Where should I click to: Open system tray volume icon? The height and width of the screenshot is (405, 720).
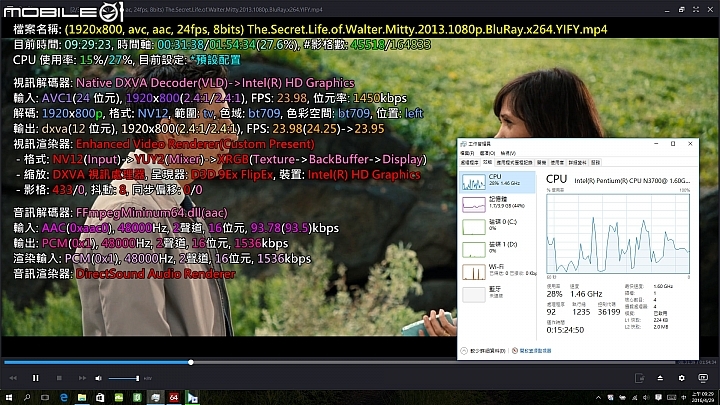click(646, 398)
